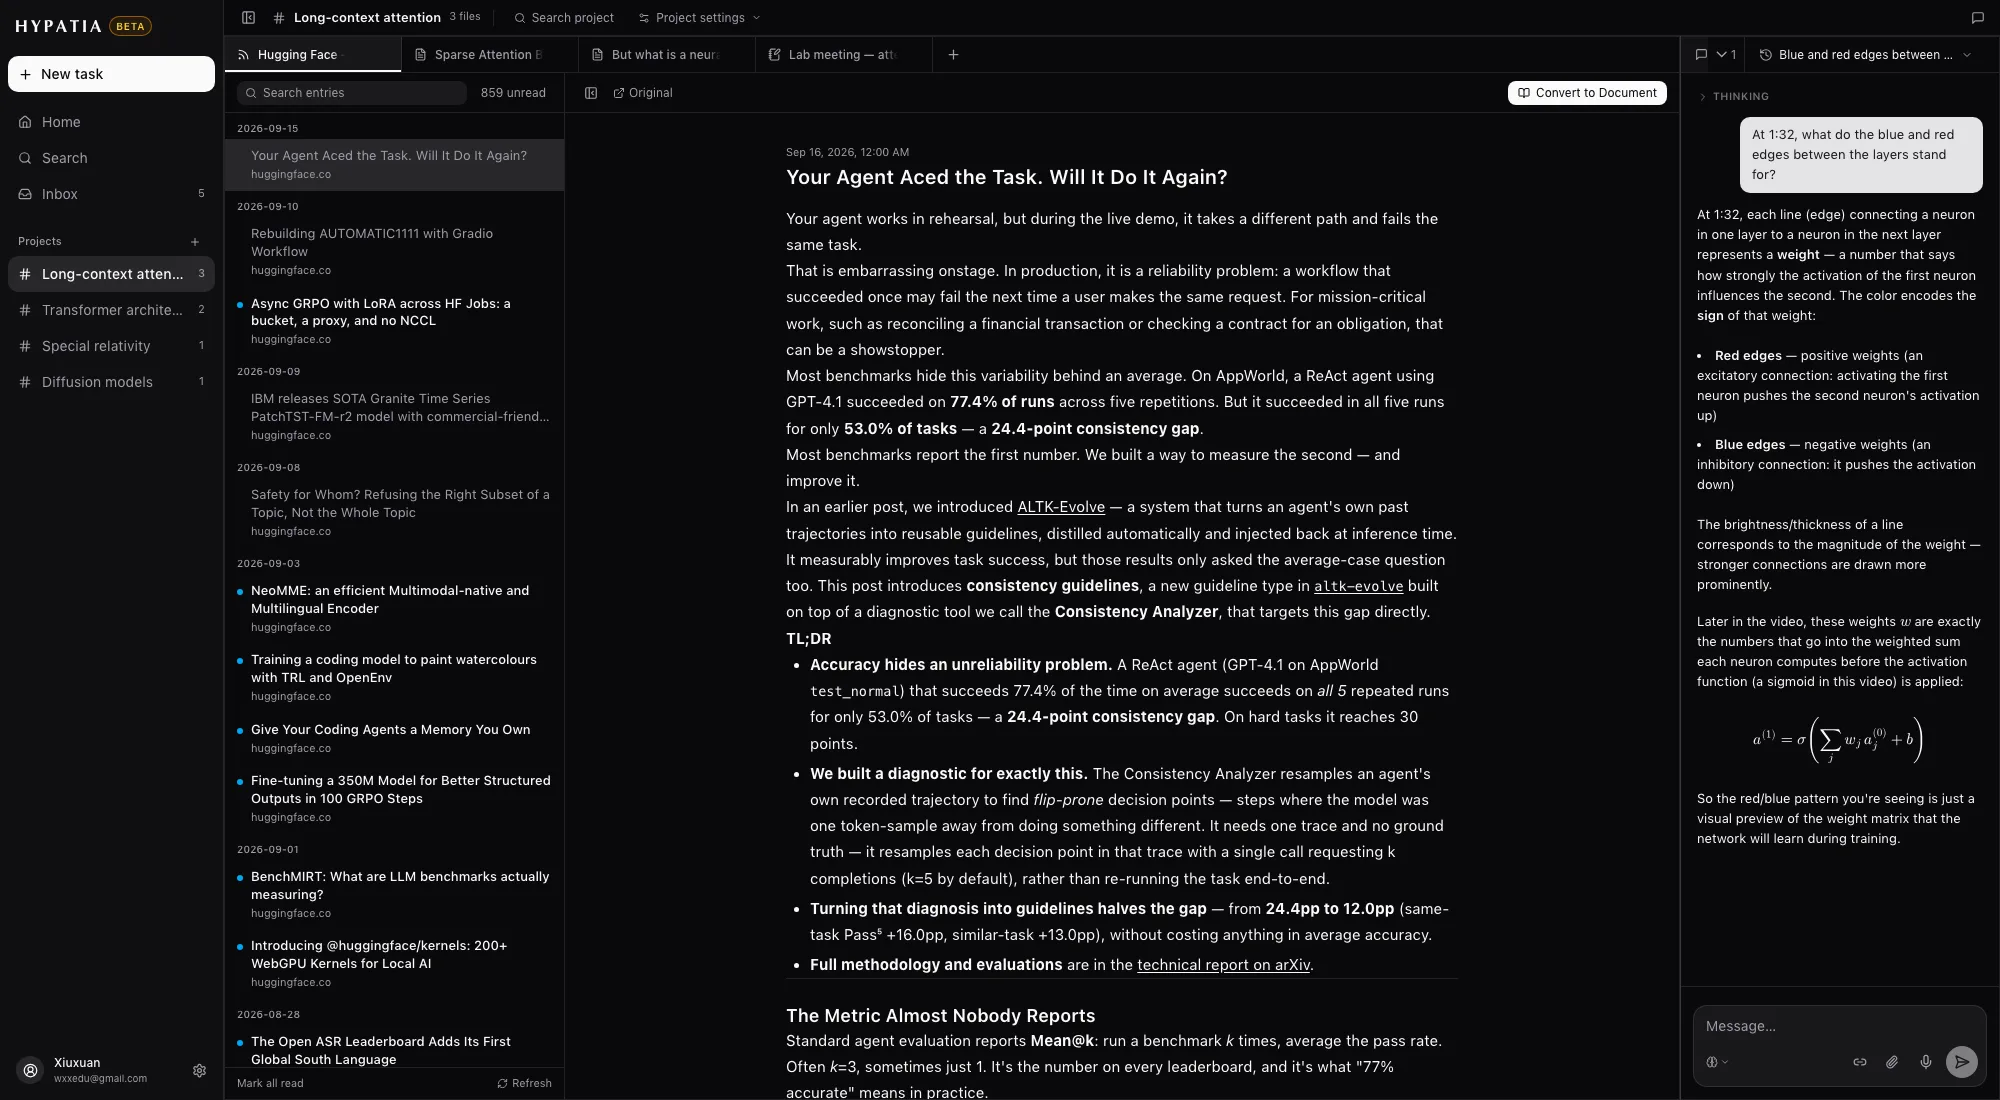Open 'Safety for Whom?' entry
The width and height of the screenshot is (2000, 1100).
click(394, 512)
